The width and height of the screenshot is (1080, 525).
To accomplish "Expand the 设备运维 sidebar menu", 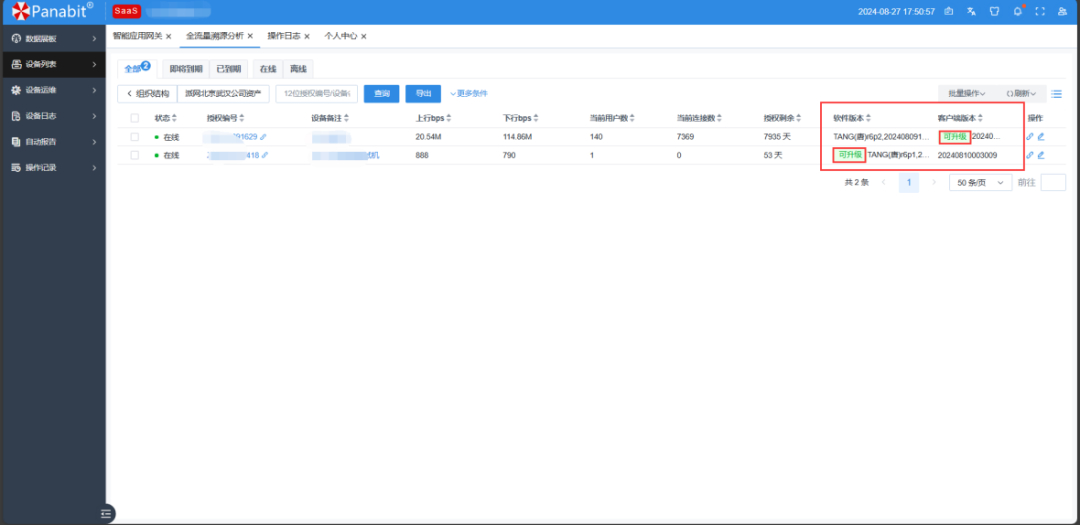I will 94,90.
